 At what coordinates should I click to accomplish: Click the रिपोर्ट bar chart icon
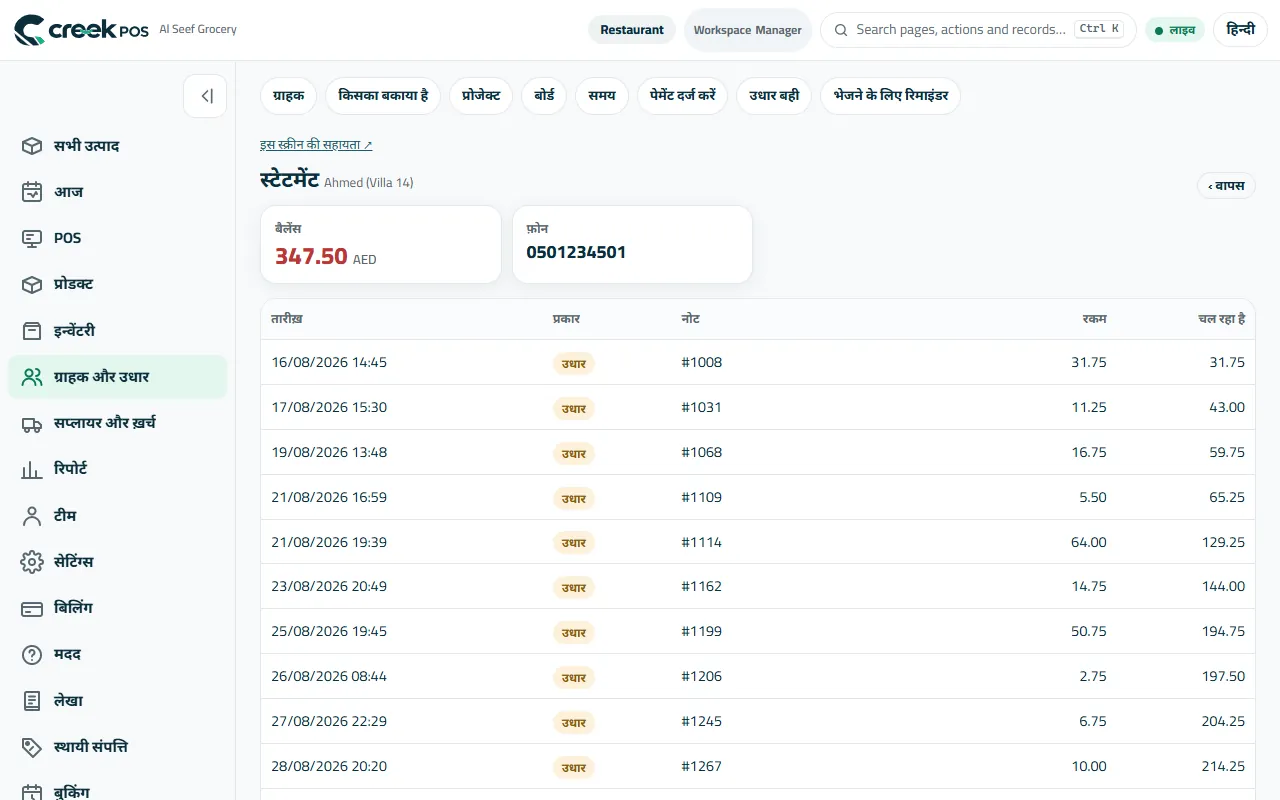click(32, 469)
